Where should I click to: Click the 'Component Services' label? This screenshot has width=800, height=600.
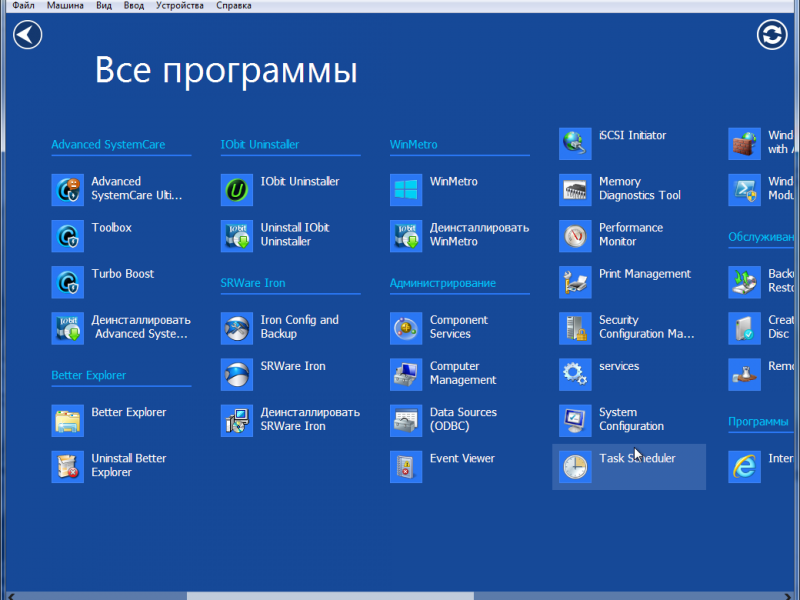[459, 327]
